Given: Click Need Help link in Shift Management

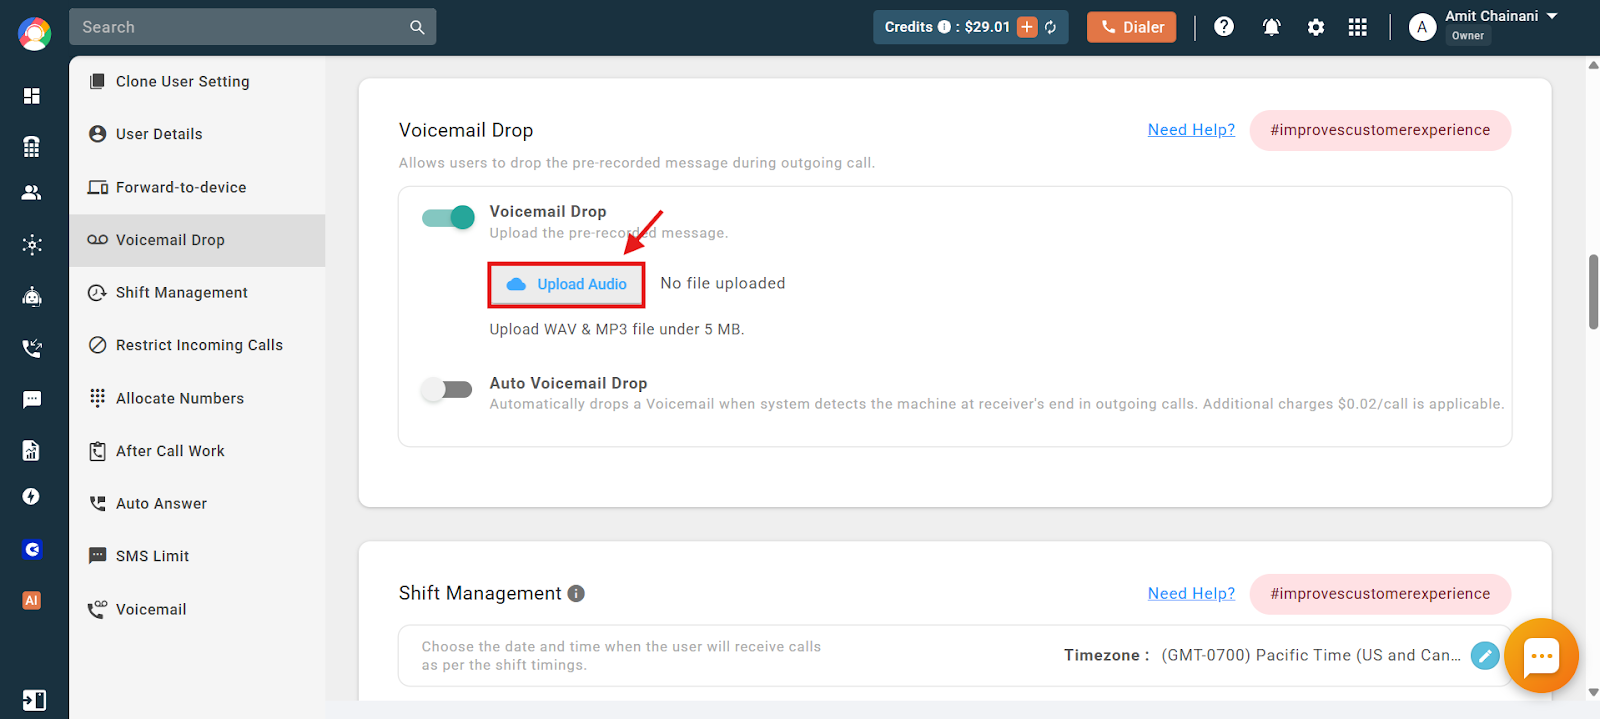Looking at the screenshot, I should [x=1191, y=594].
